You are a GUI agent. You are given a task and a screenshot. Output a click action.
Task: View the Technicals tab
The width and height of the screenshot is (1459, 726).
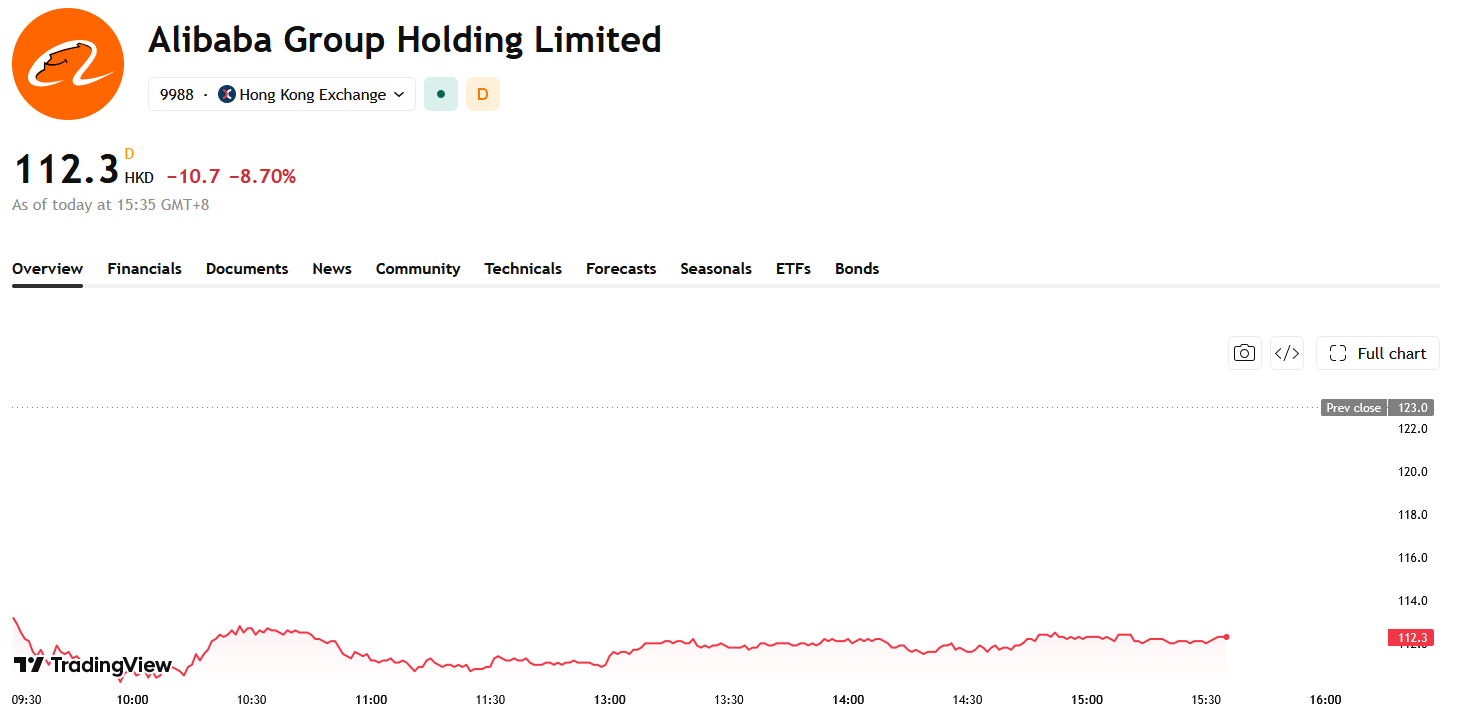pos(523,268)
